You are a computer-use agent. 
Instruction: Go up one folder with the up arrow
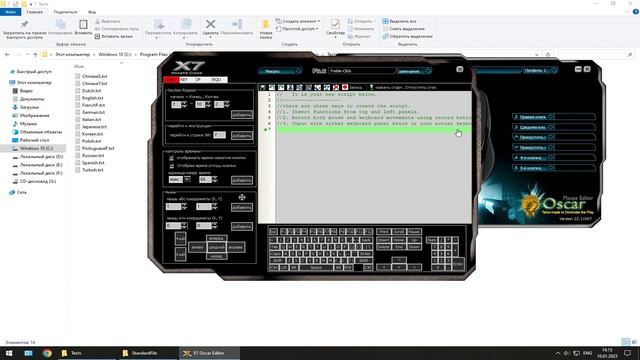coord(35,54)
